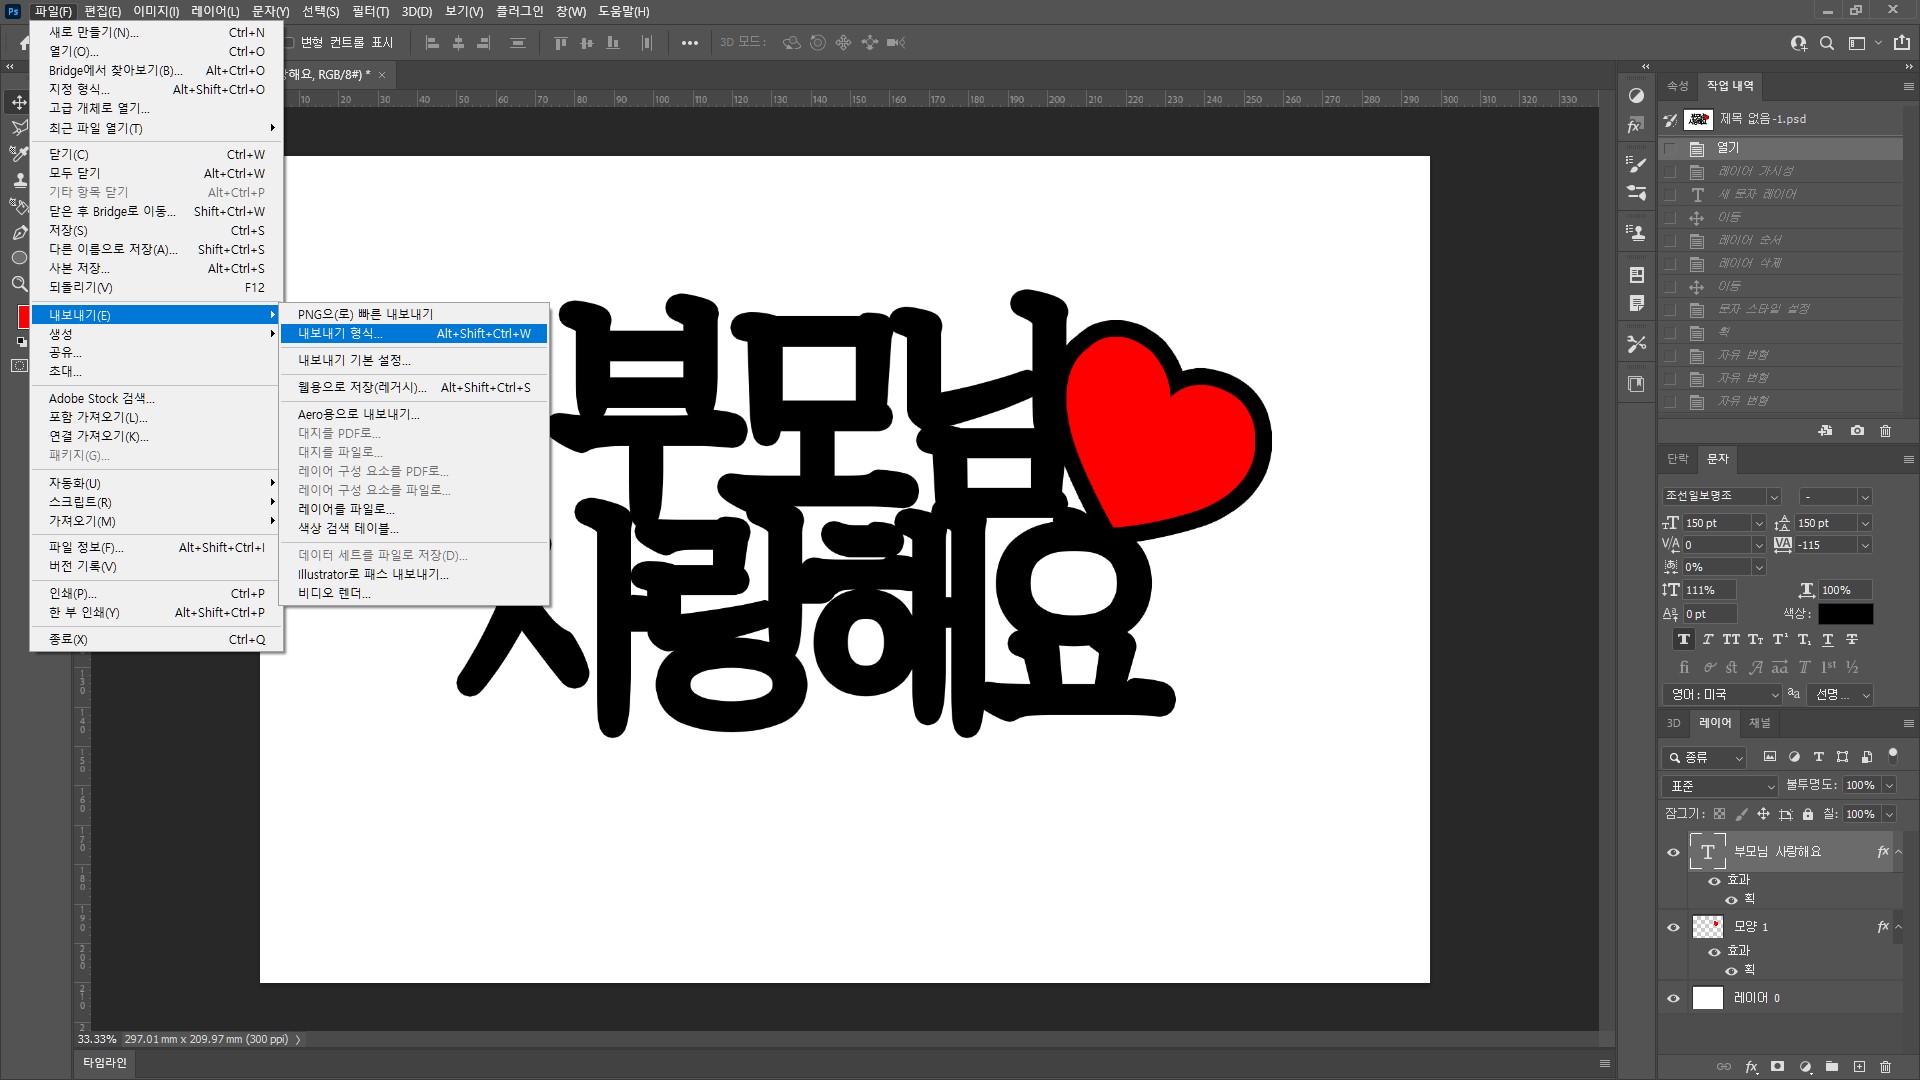Click the faux bold T button
This screenshot has width=1920, height=1080.
point(1684,640)
